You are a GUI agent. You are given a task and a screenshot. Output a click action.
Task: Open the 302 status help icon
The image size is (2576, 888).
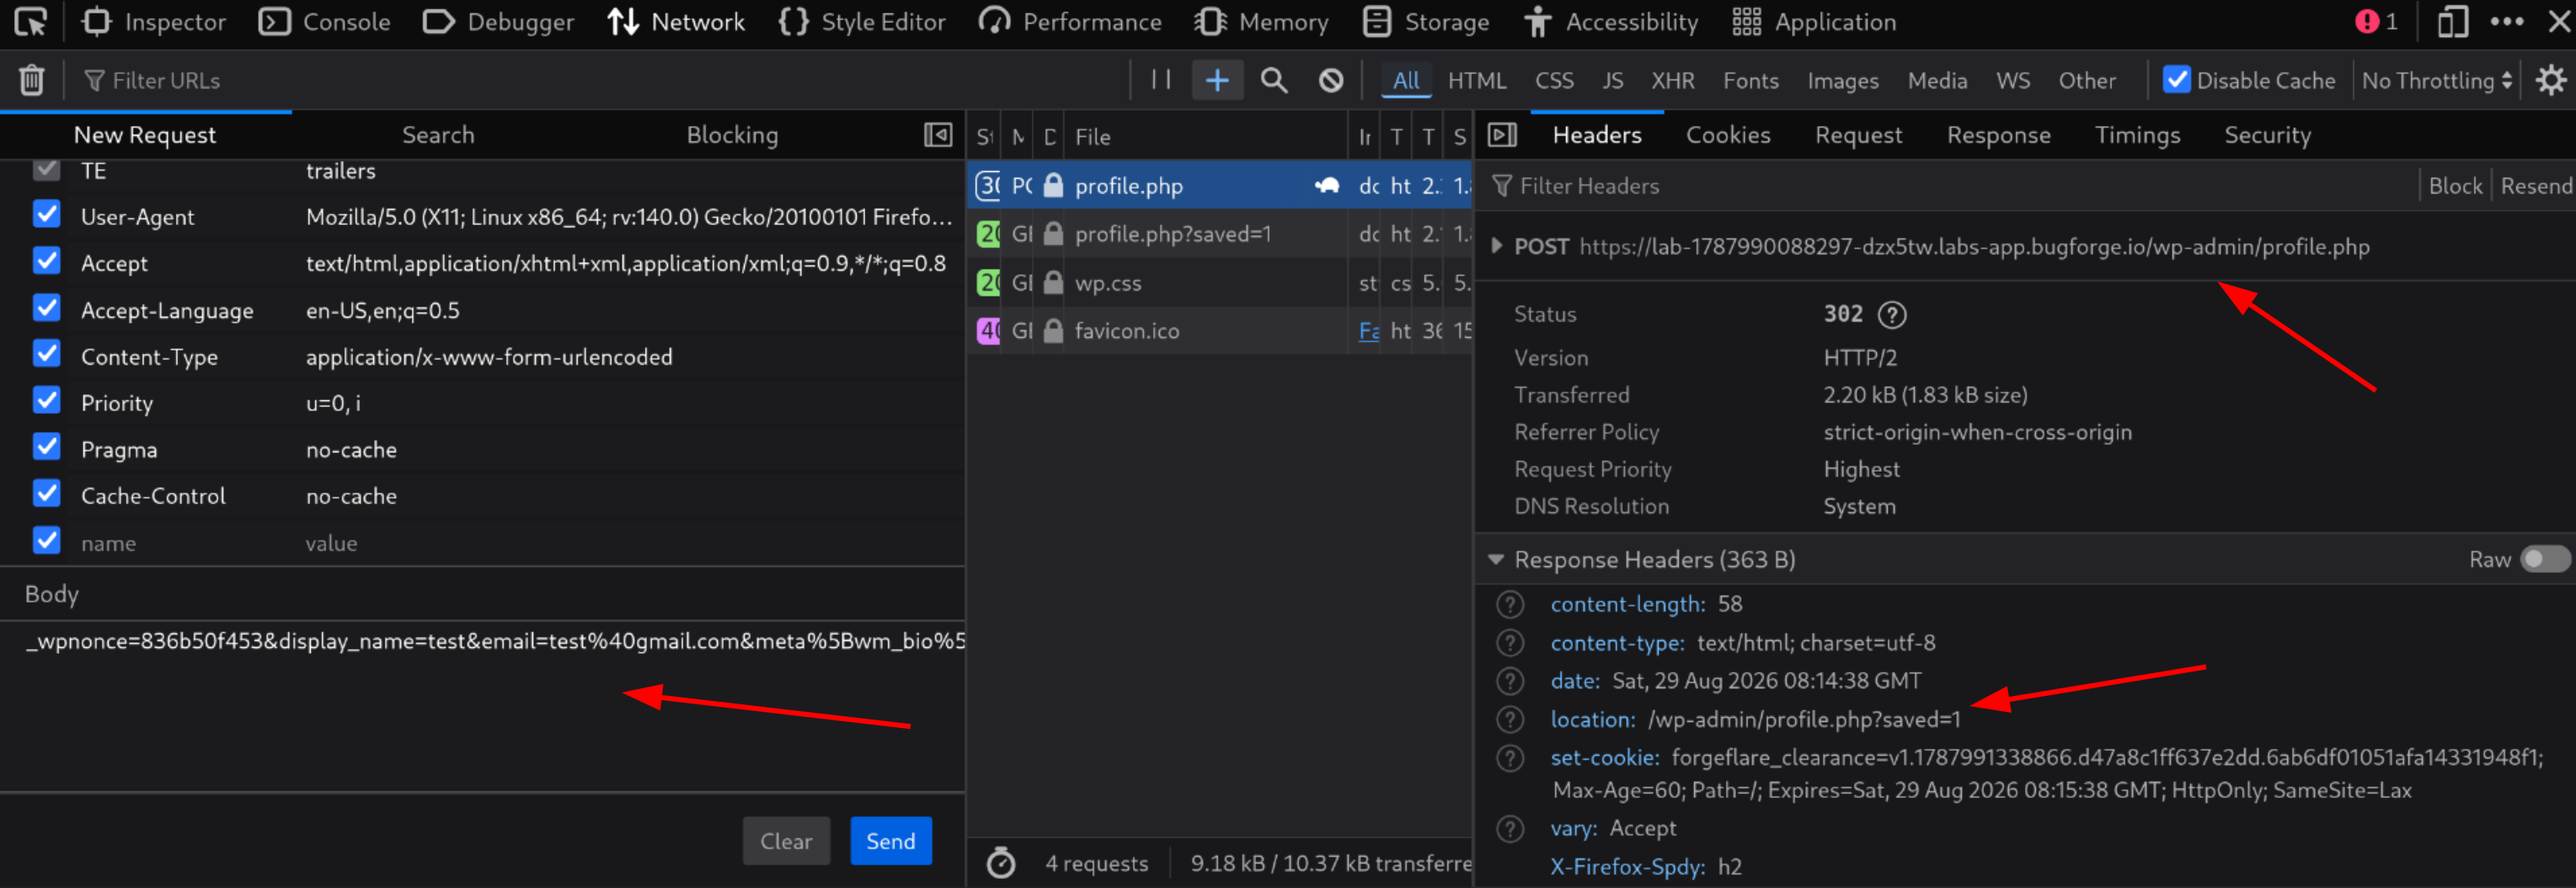click(x=1892, y=314)
